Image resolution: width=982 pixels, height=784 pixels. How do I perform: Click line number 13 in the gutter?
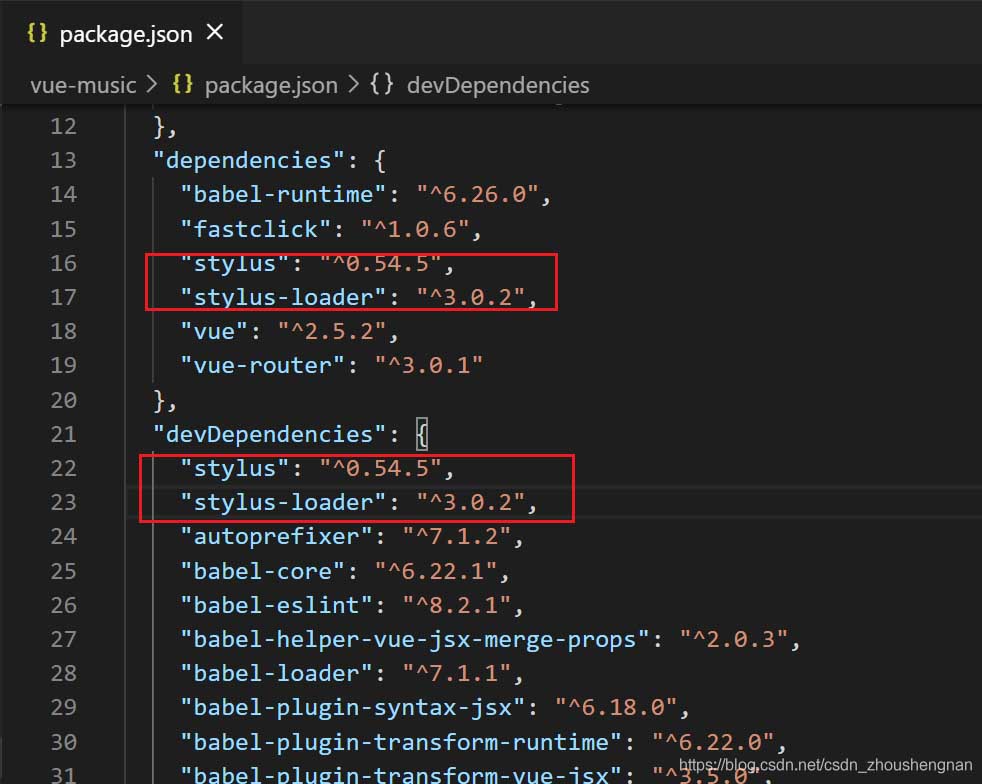tap(63, 160)
